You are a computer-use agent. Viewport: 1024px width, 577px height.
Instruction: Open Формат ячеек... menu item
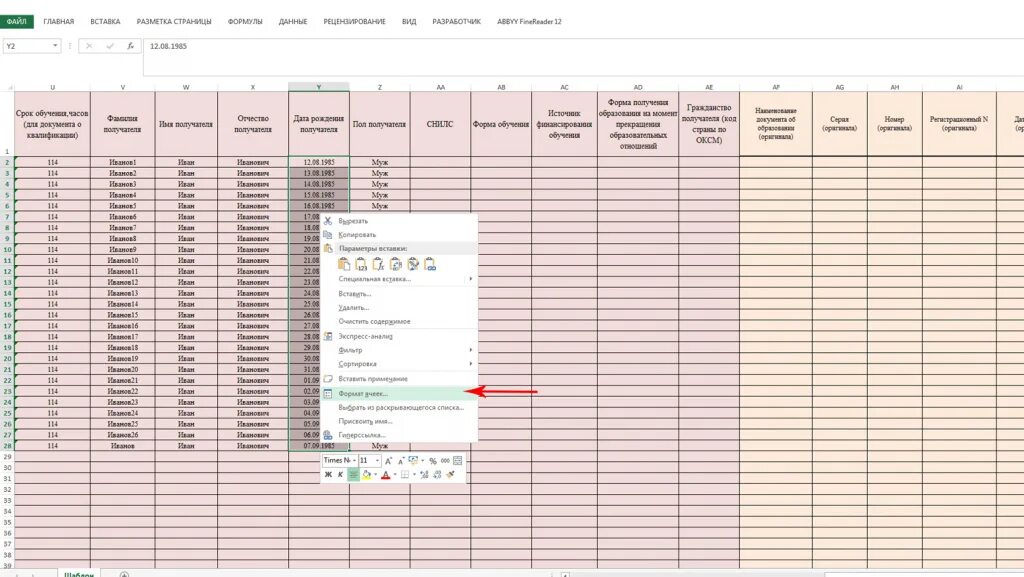pos(399,394)
